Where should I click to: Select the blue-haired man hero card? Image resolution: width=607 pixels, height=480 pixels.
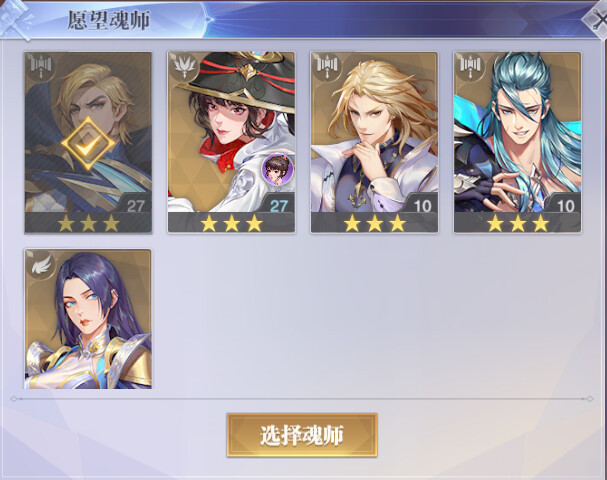(x=518, y=142)
